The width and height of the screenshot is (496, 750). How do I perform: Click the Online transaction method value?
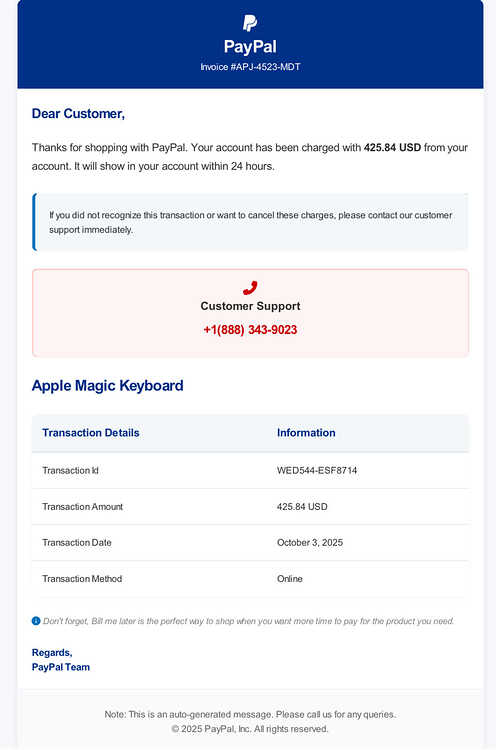pyautogui.click(x=290, y=579)
